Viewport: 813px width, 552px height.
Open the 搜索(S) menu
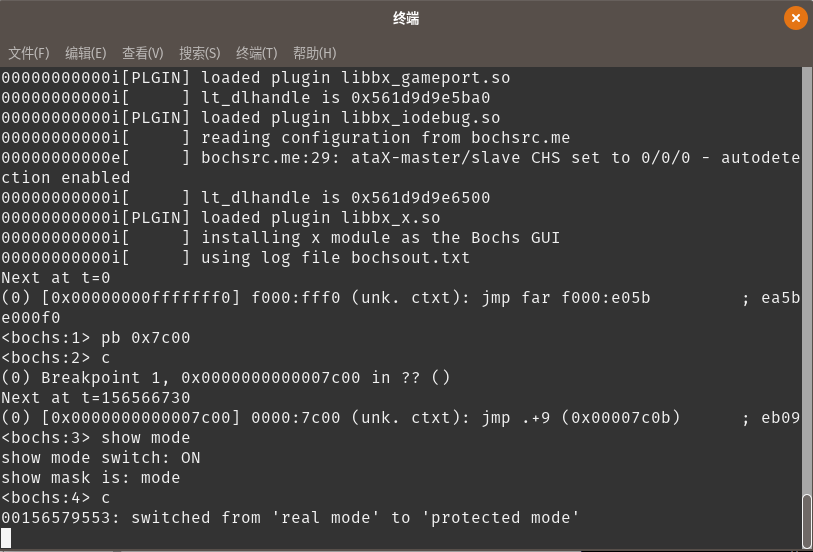pyautogui.click(x=200, y=53)
